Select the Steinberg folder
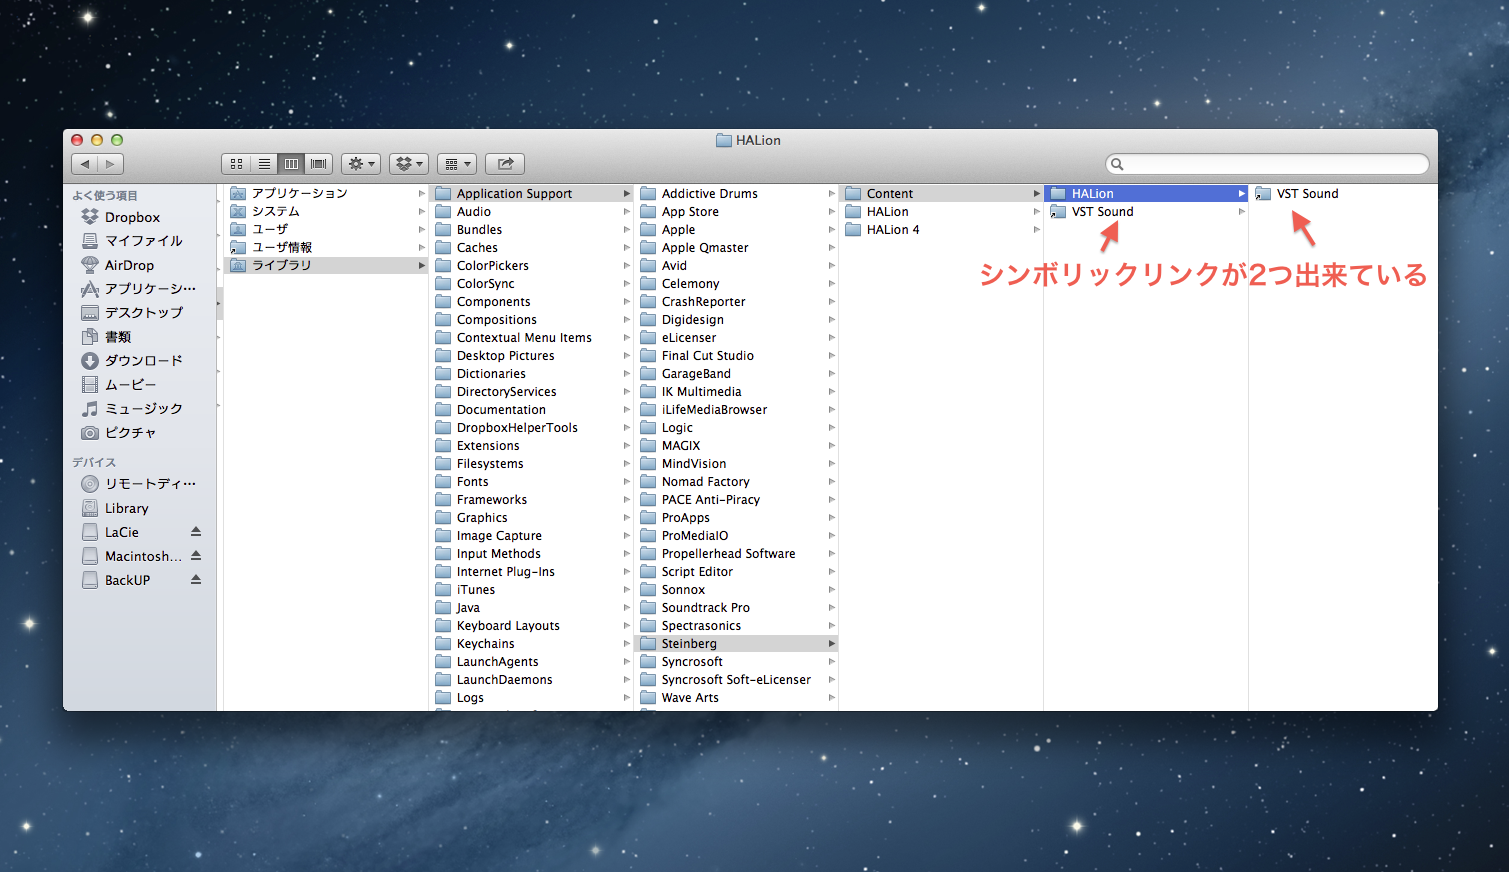The height and width of the screenshot is (872, 1509). (x=736, y=643)
